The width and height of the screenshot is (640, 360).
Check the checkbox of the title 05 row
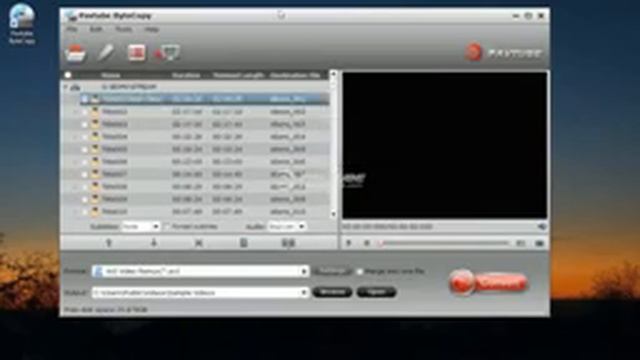click(84, 149)
